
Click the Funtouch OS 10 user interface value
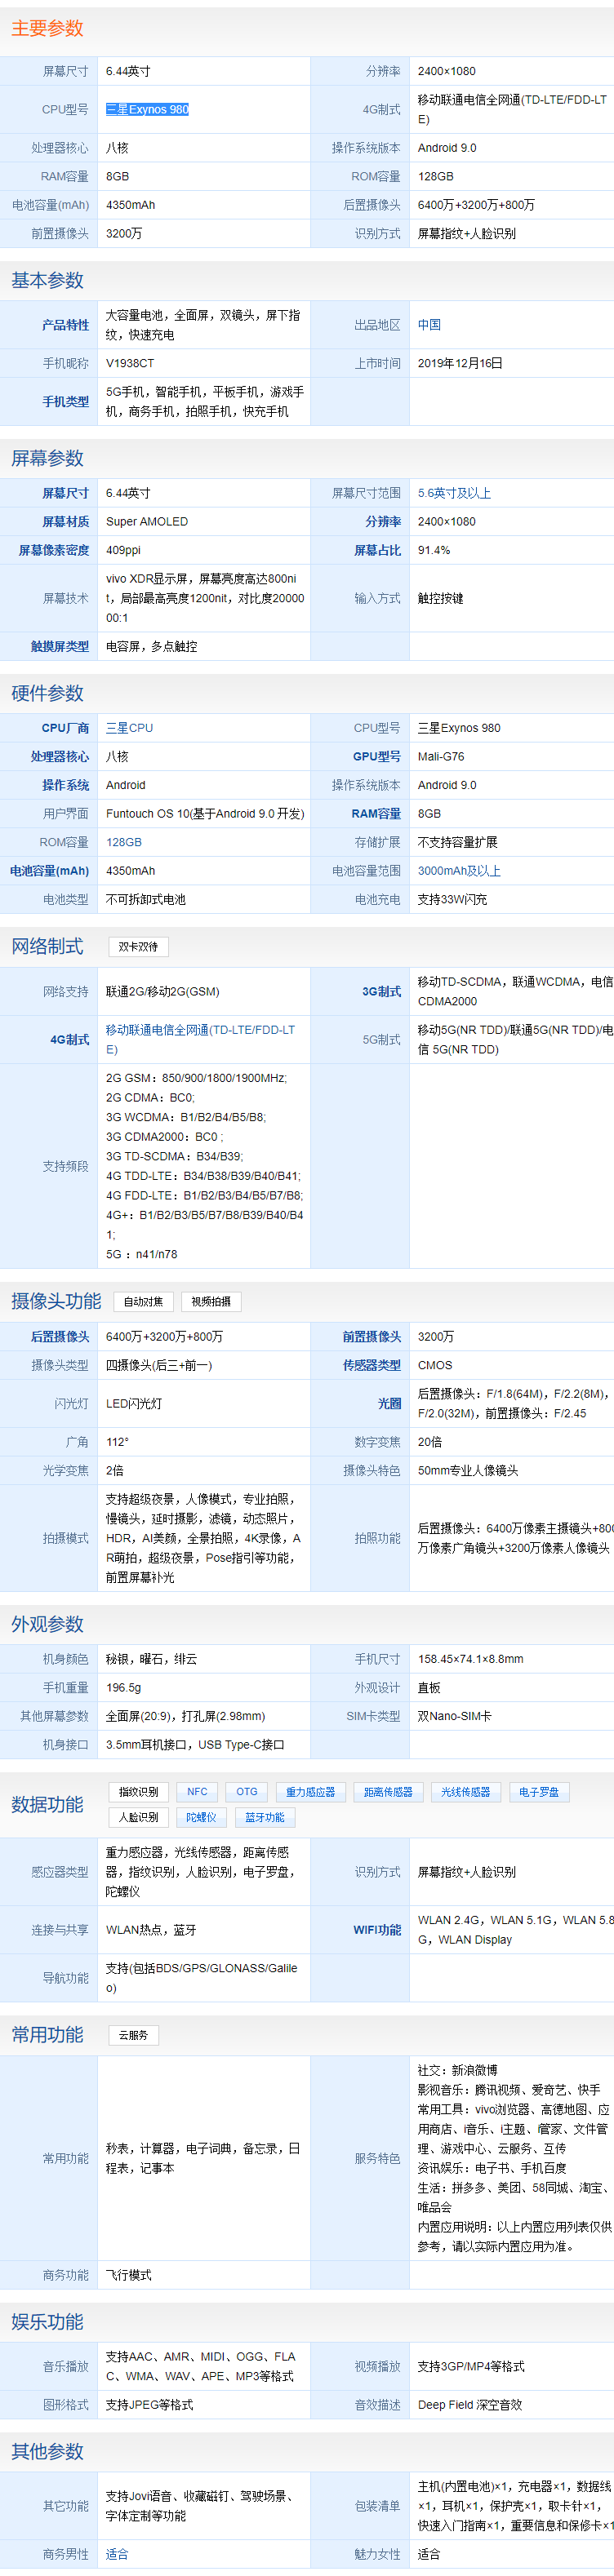(205, 813)
